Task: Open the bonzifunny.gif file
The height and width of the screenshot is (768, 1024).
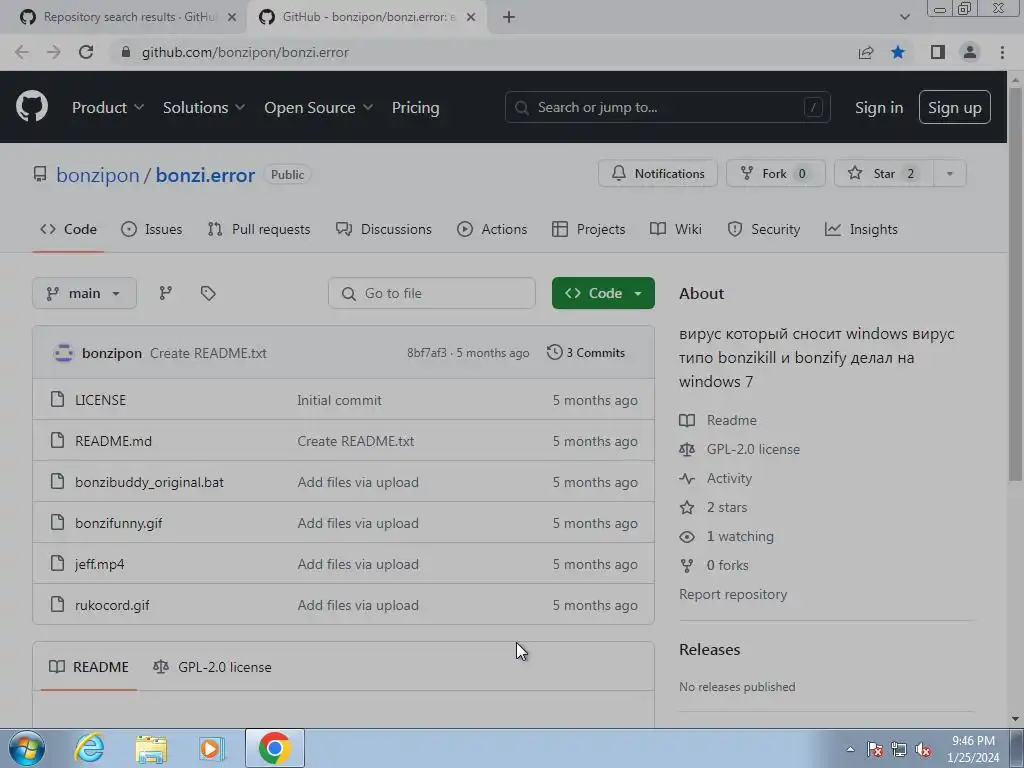Action: [118, 523]
